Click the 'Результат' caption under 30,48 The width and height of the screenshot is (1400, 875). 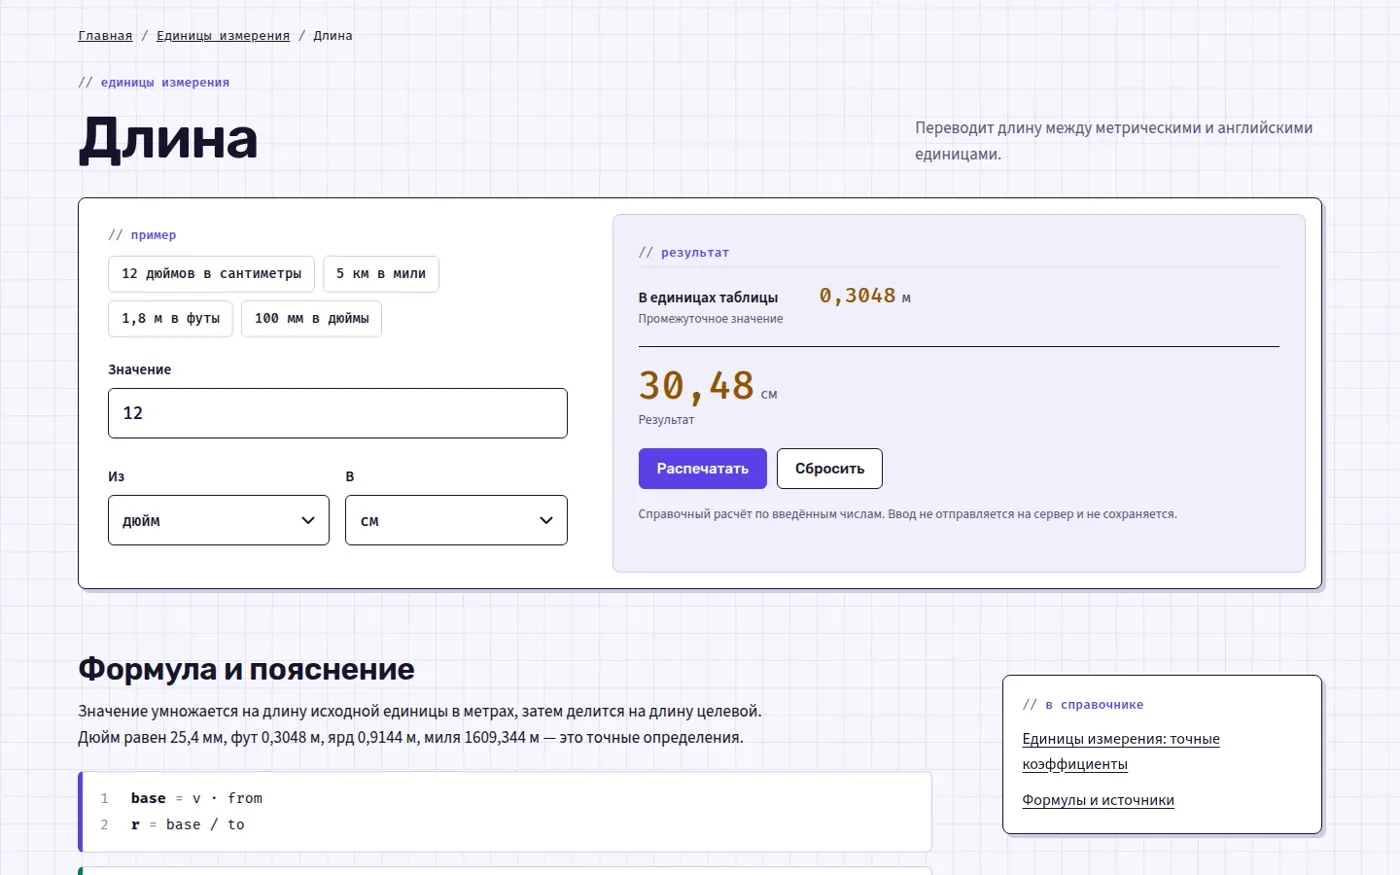[x=666, y=420]
